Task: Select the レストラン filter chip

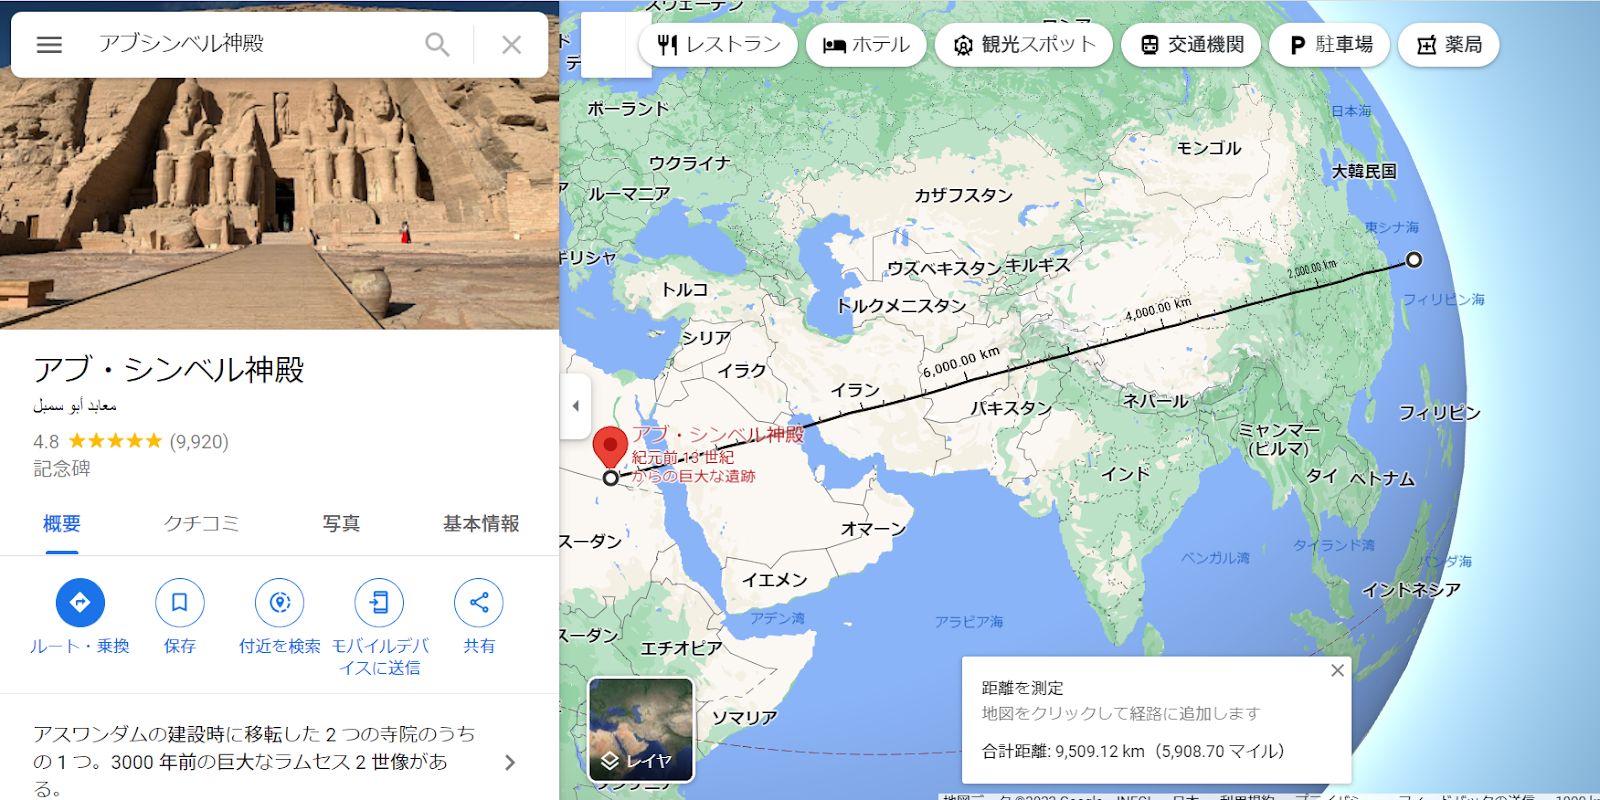Action: 718,45
